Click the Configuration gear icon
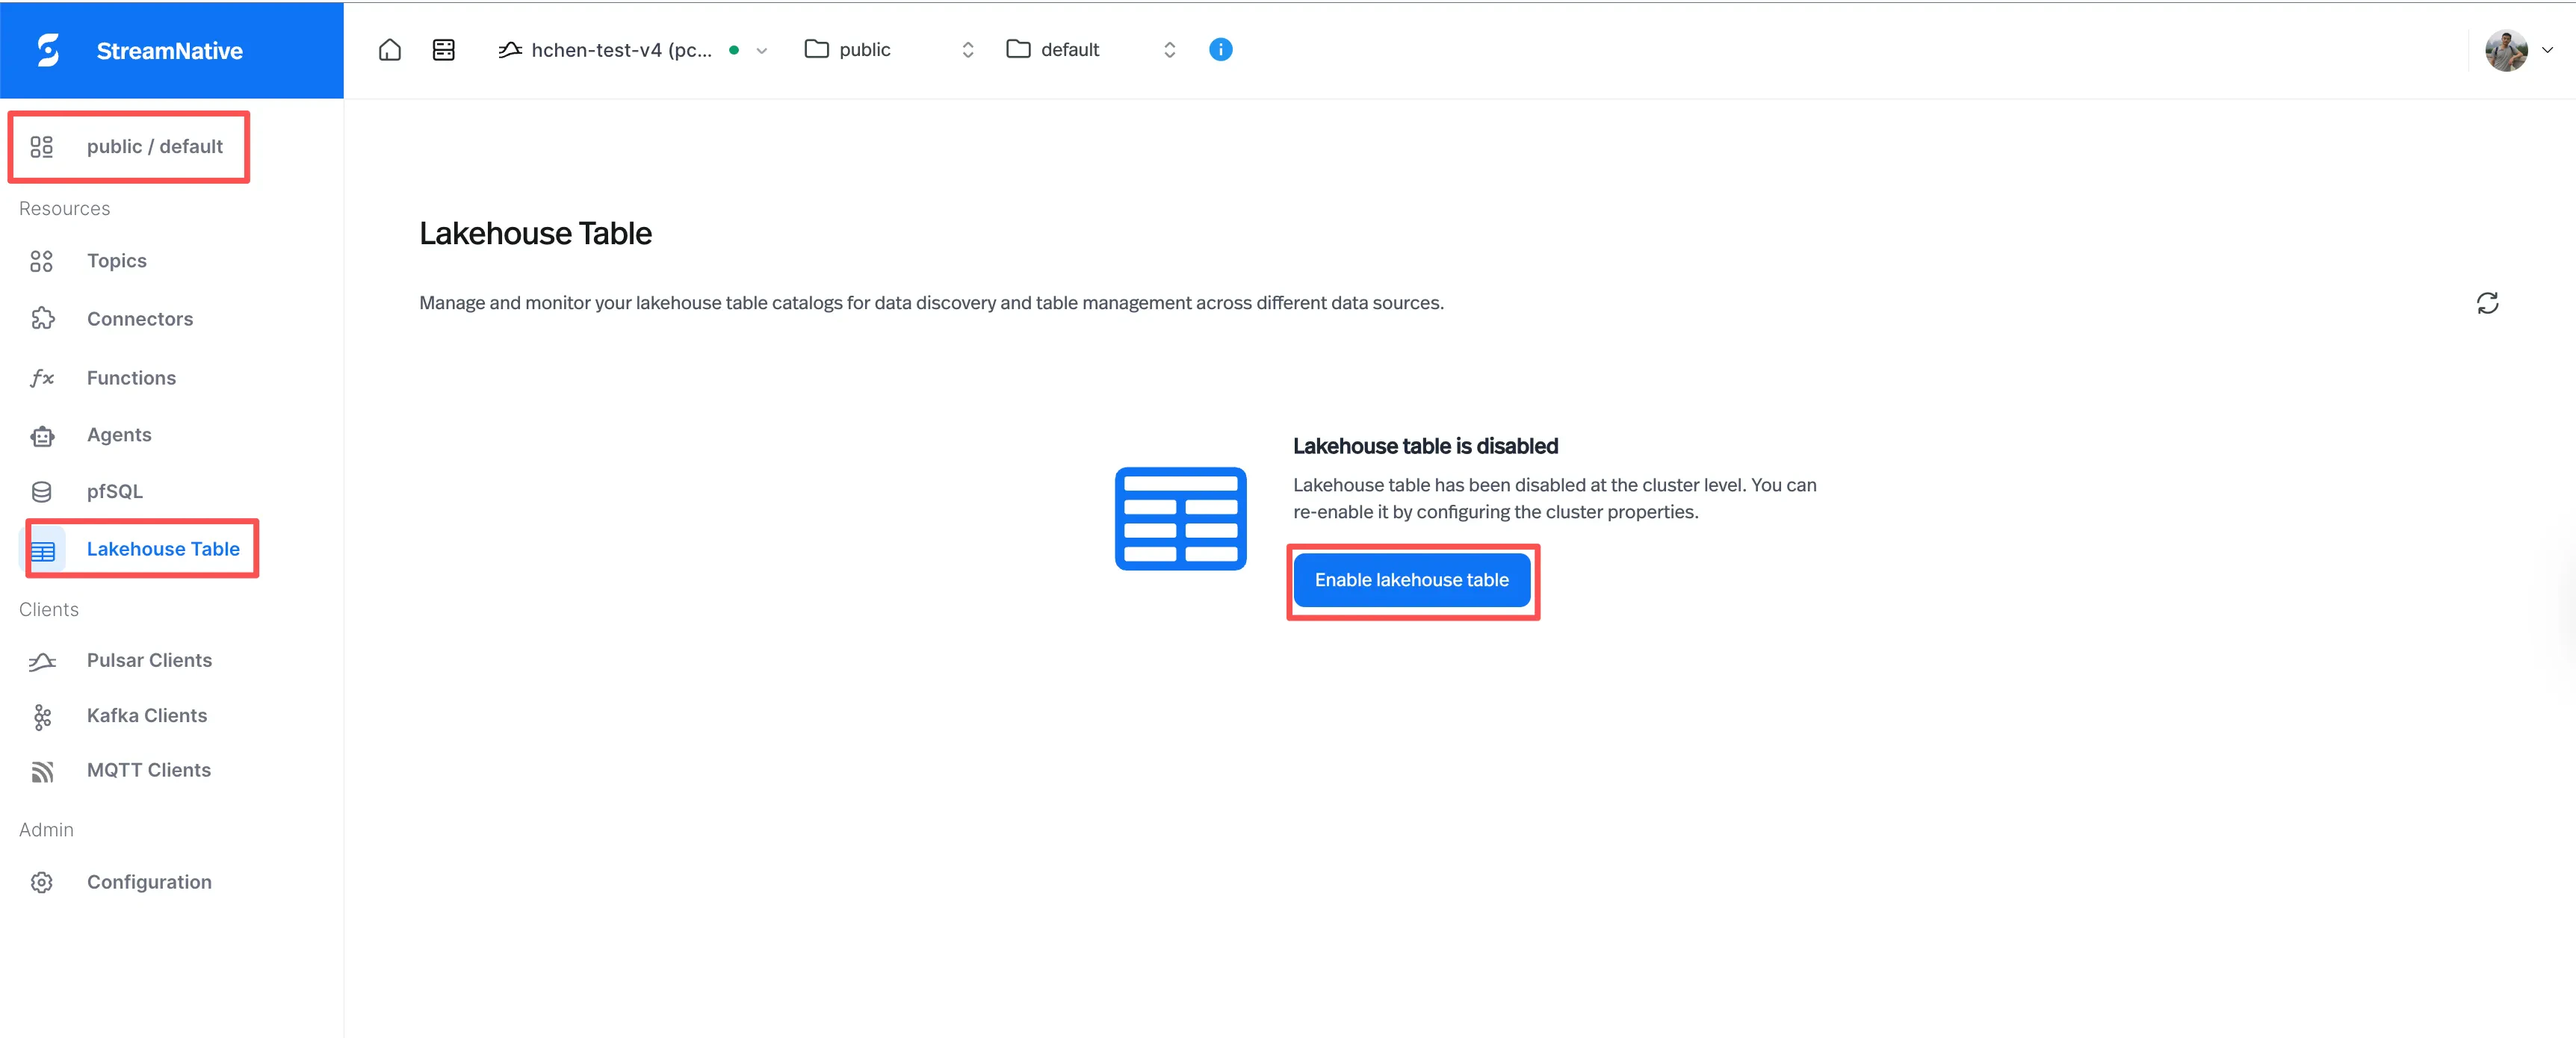 click(41, 883)
